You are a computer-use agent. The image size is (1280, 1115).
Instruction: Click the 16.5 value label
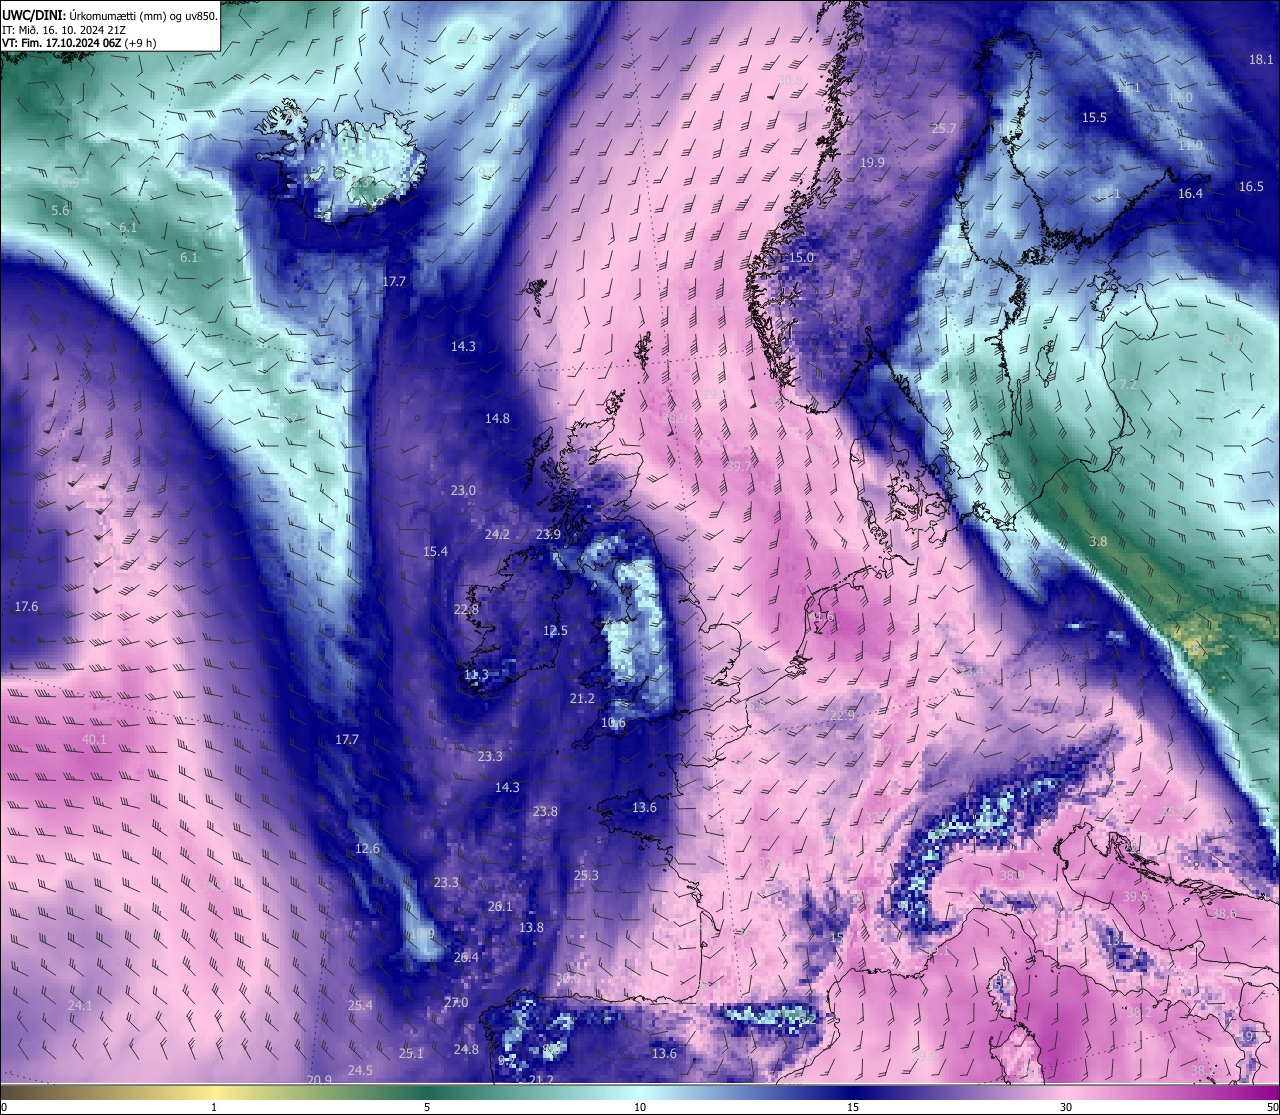1251,187
